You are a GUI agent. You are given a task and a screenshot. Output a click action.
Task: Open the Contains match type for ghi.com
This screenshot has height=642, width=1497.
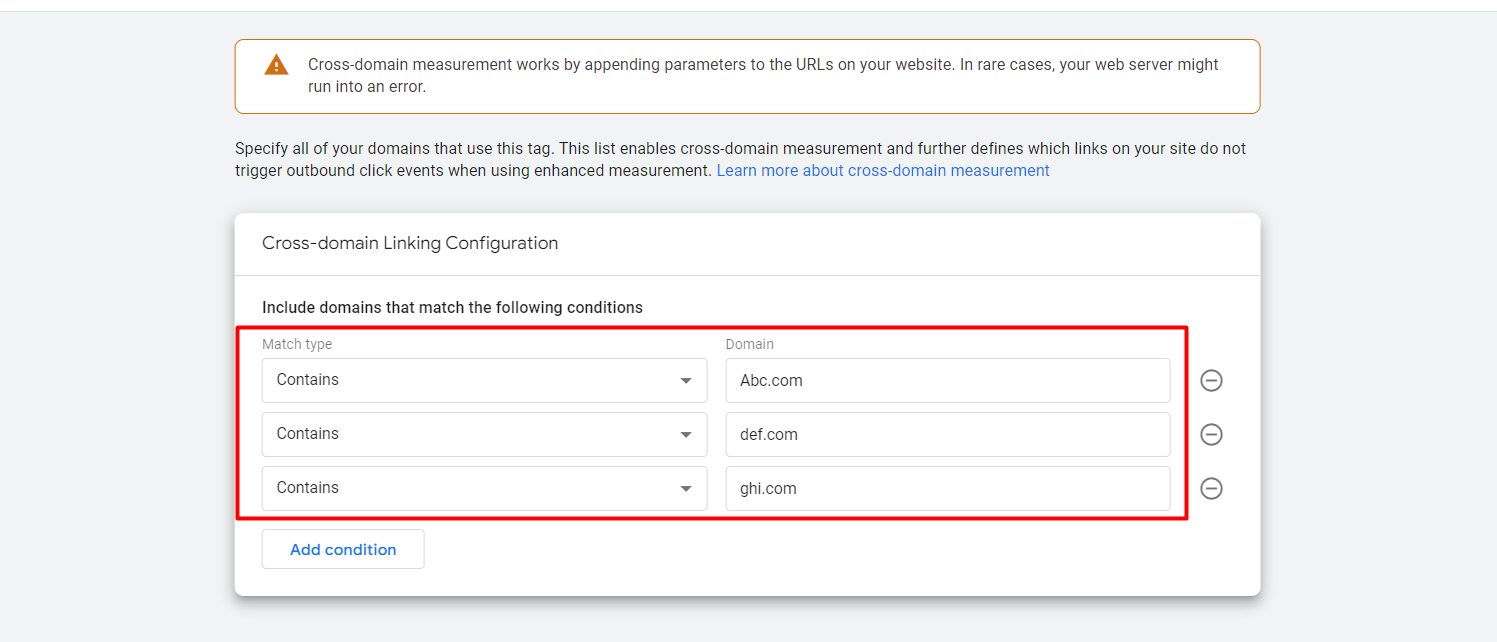tap(470, 488)
